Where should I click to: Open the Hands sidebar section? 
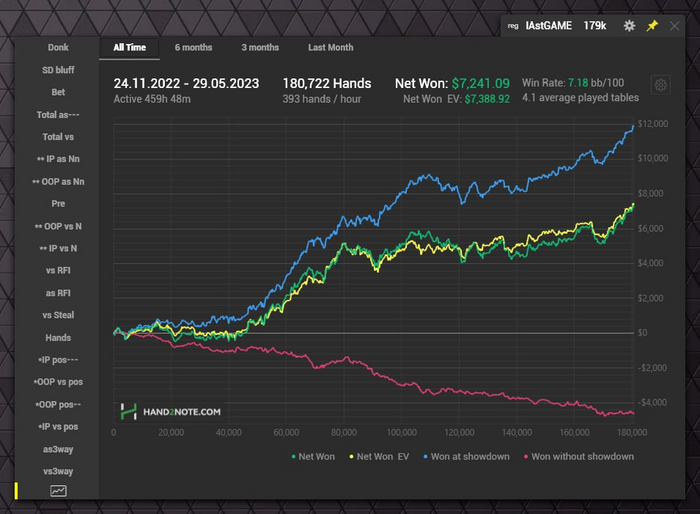coord(58,338)
